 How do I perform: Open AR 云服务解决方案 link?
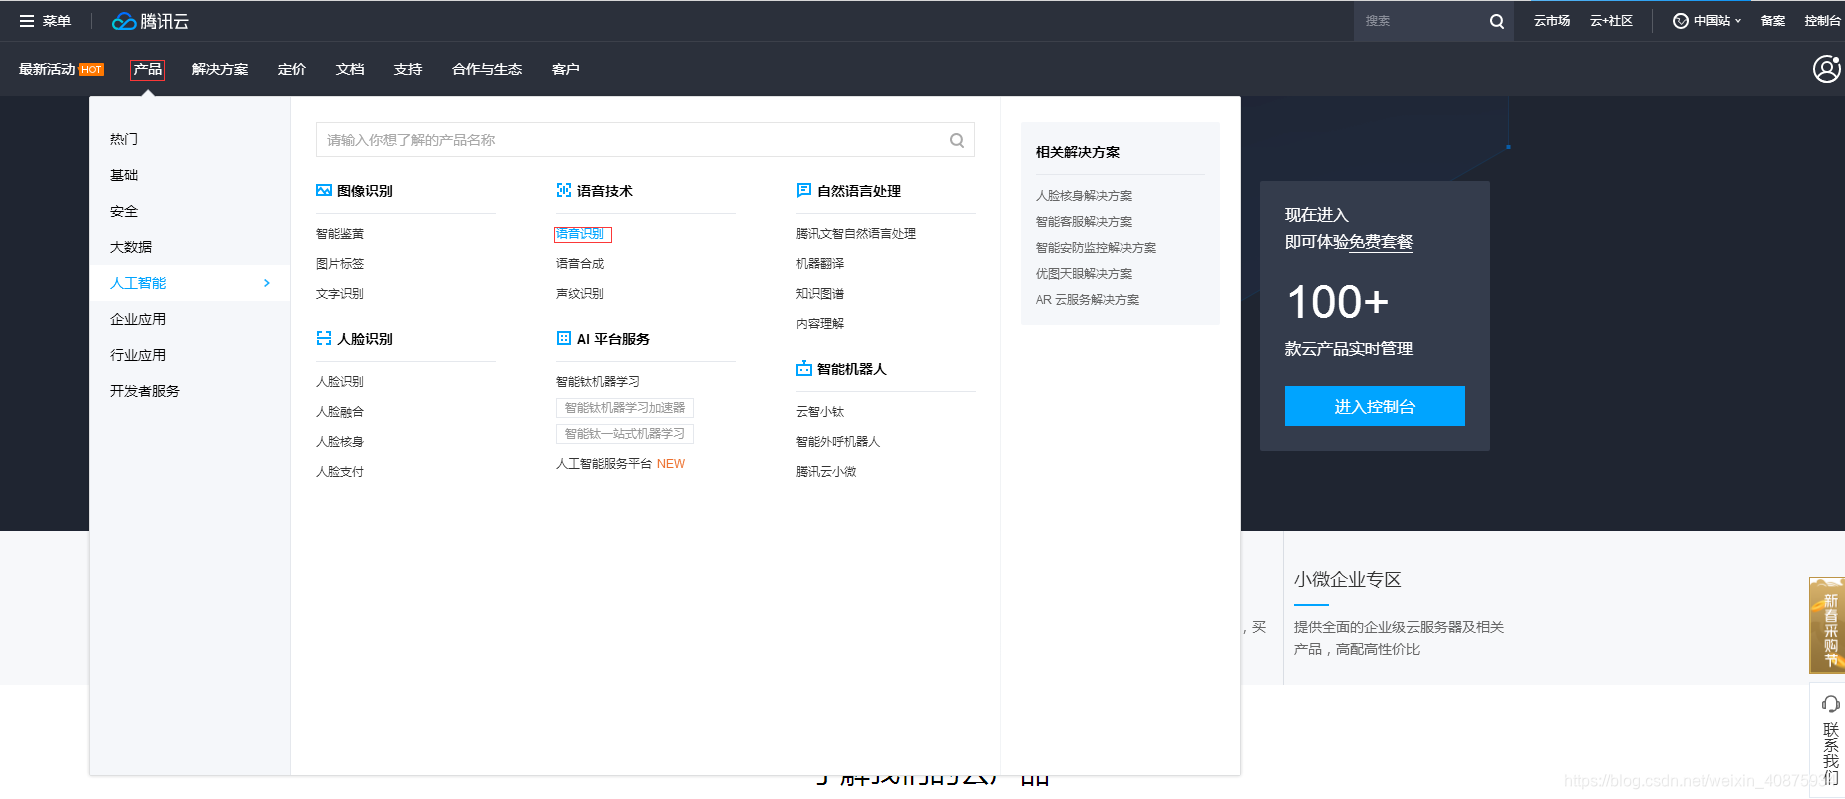pos(1088,299)
